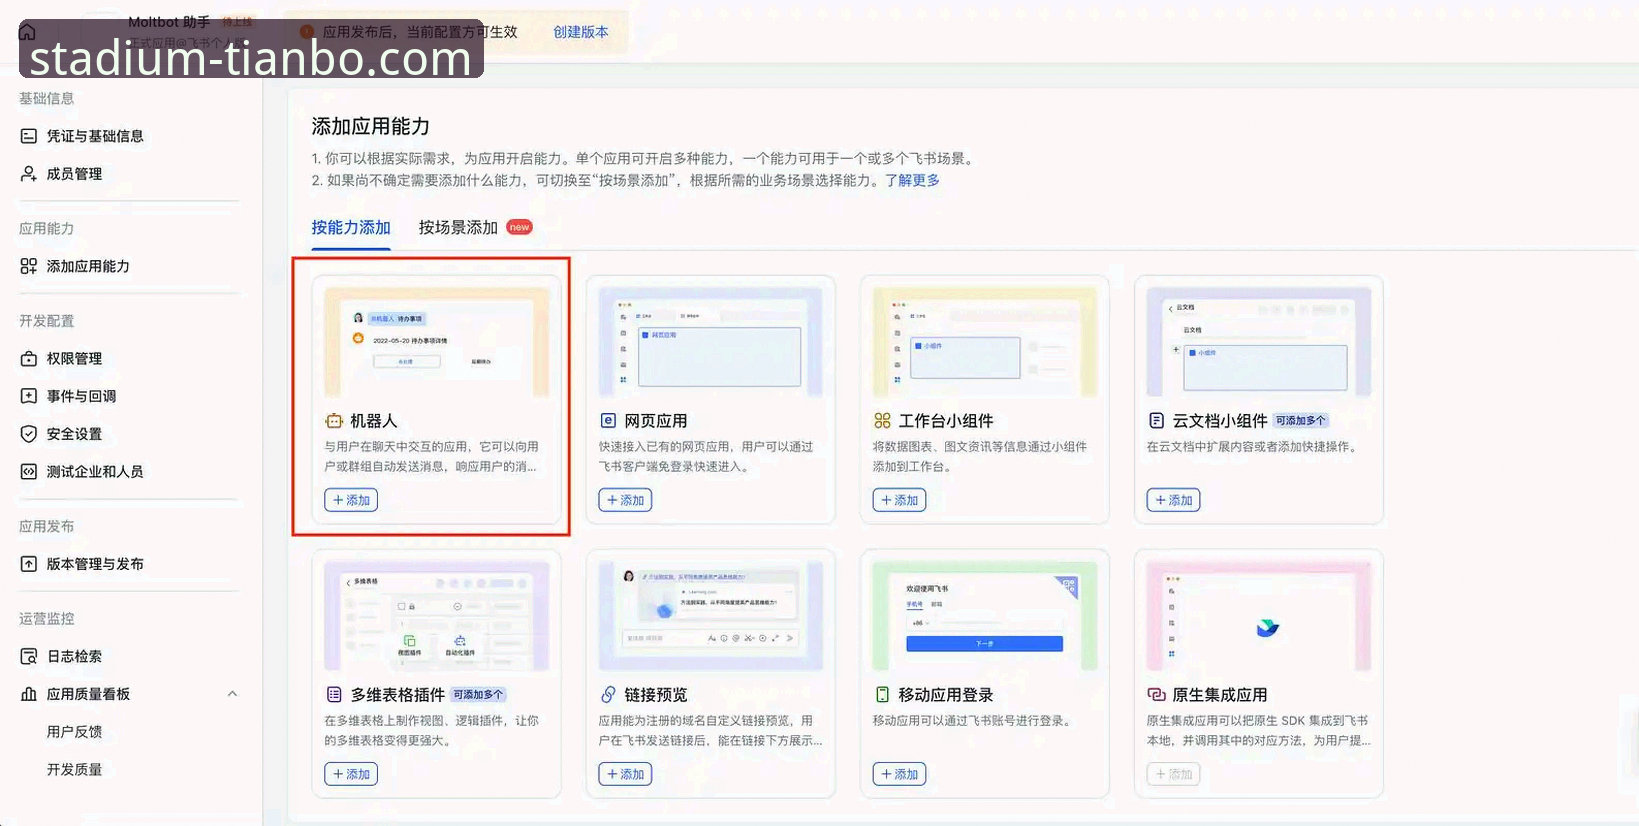Open 用户反馈 submenu item
The height and width of the screenshot is (826, 1639).
[74, 732]
